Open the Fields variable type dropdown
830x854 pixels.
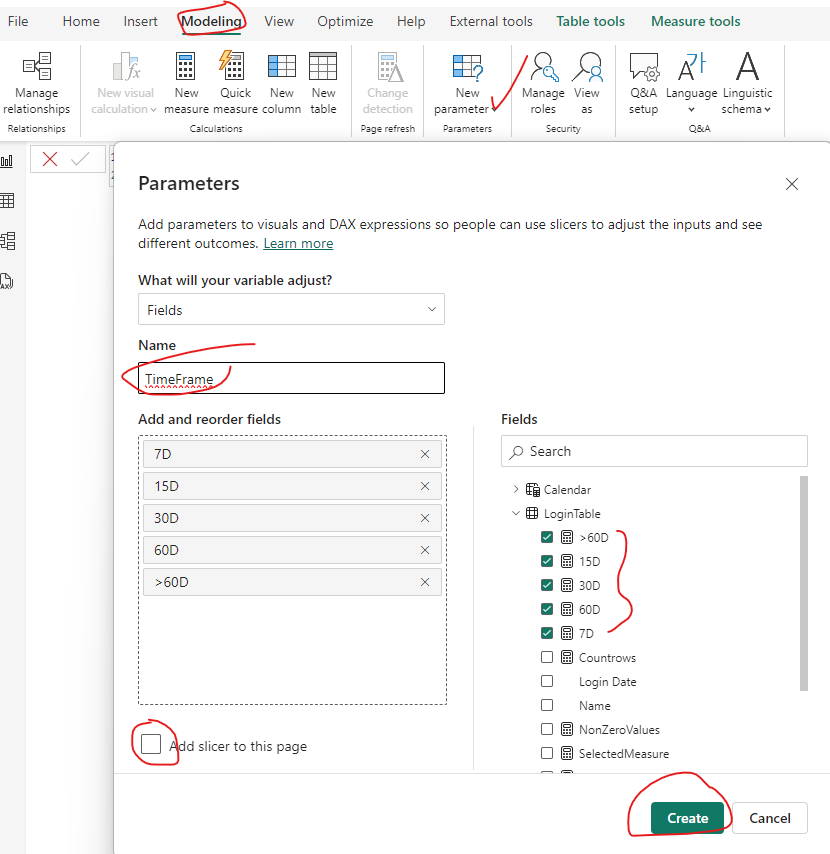click(291, 309)
